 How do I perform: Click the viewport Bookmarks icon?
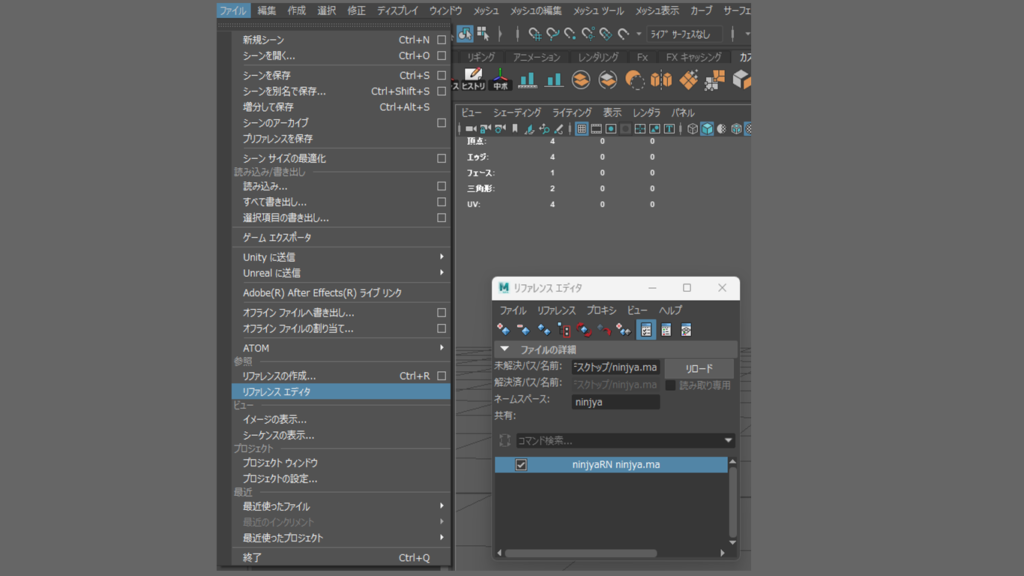[515, 129]
